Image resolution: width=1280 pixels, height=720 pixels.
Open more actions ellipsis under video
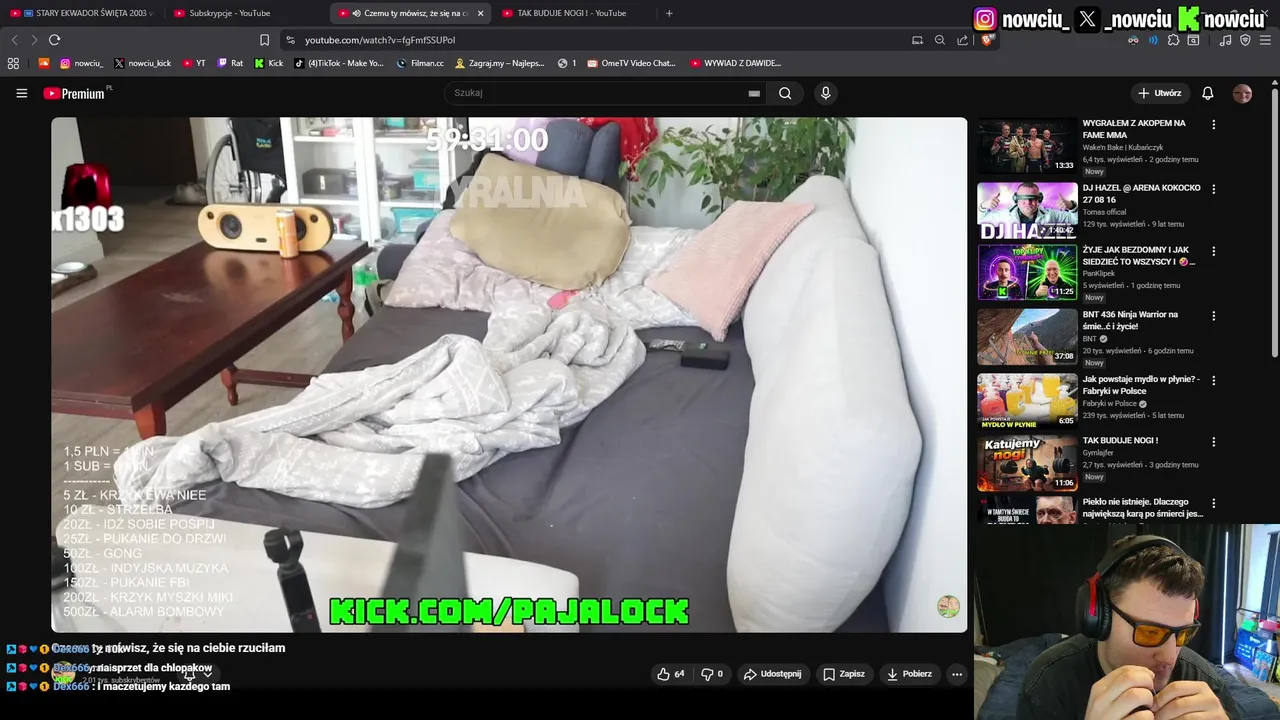(957, 674)
